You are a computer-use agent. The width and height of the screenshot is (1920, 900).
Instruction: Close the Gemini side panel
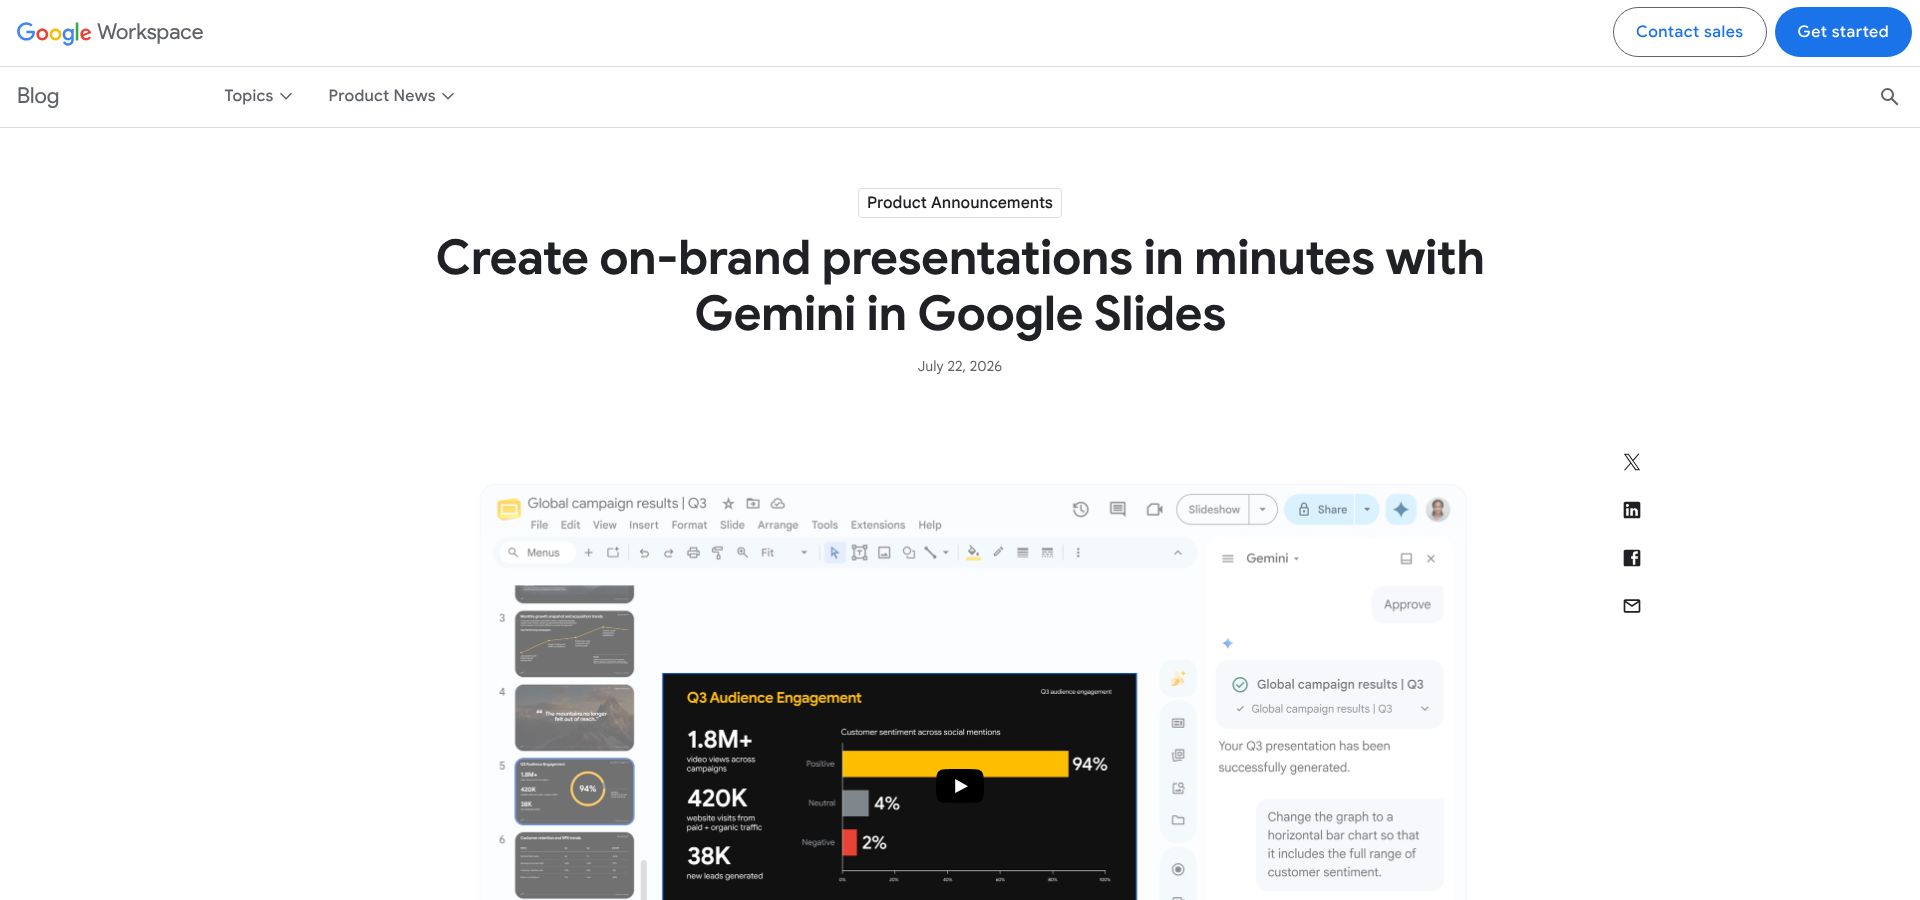tap(1431, 559)
